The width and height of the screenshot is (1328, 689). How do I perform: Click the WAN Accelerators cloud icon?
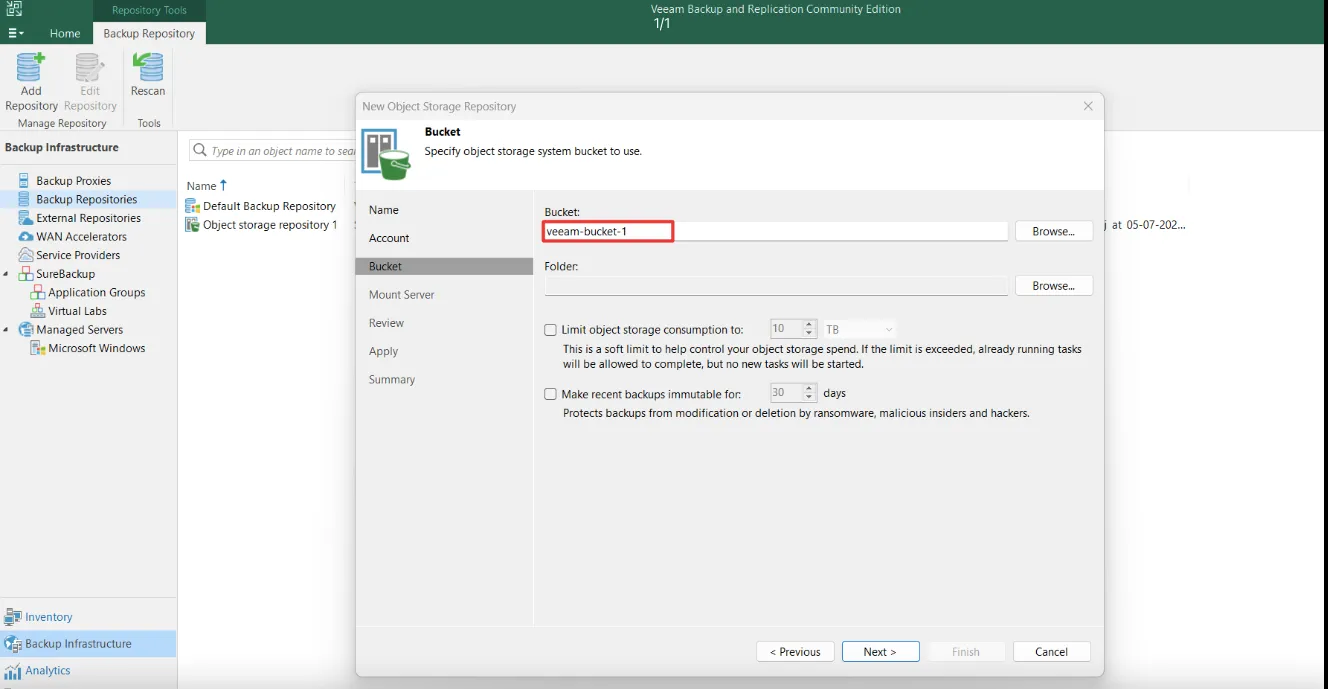pyautogui.click(x=25, y=237)
